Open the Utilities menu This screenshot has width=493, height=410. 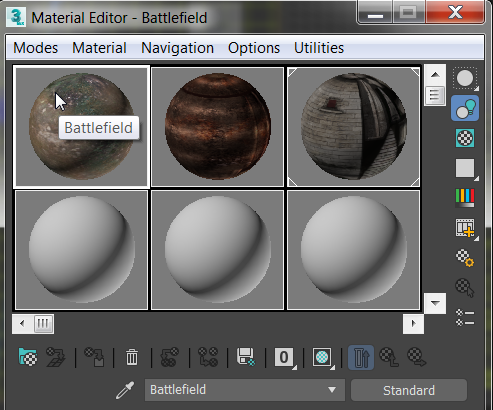[x=319, y=48]
